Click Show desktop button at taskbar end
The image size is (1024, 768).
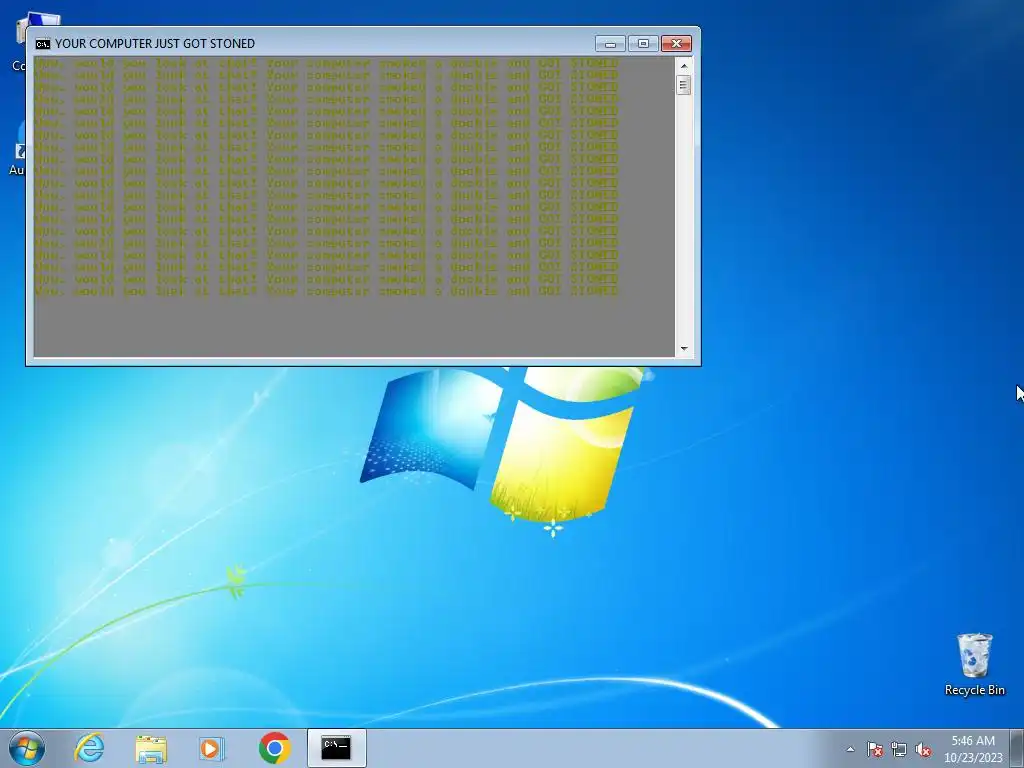click(1017, 748)
